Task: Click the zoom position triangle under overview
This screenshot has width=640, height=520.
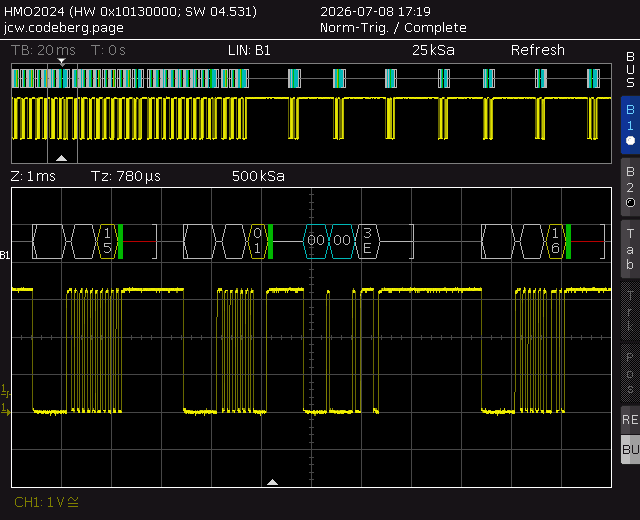Action: point(61,158)
